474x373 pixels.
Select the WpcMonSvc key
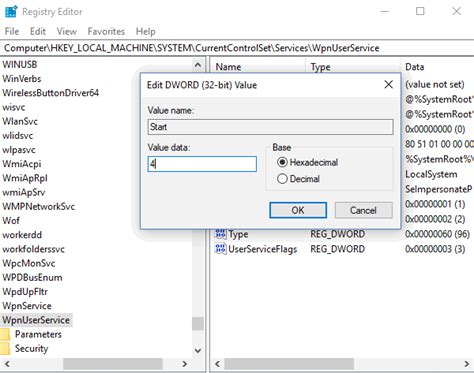[x=29, y=263]
